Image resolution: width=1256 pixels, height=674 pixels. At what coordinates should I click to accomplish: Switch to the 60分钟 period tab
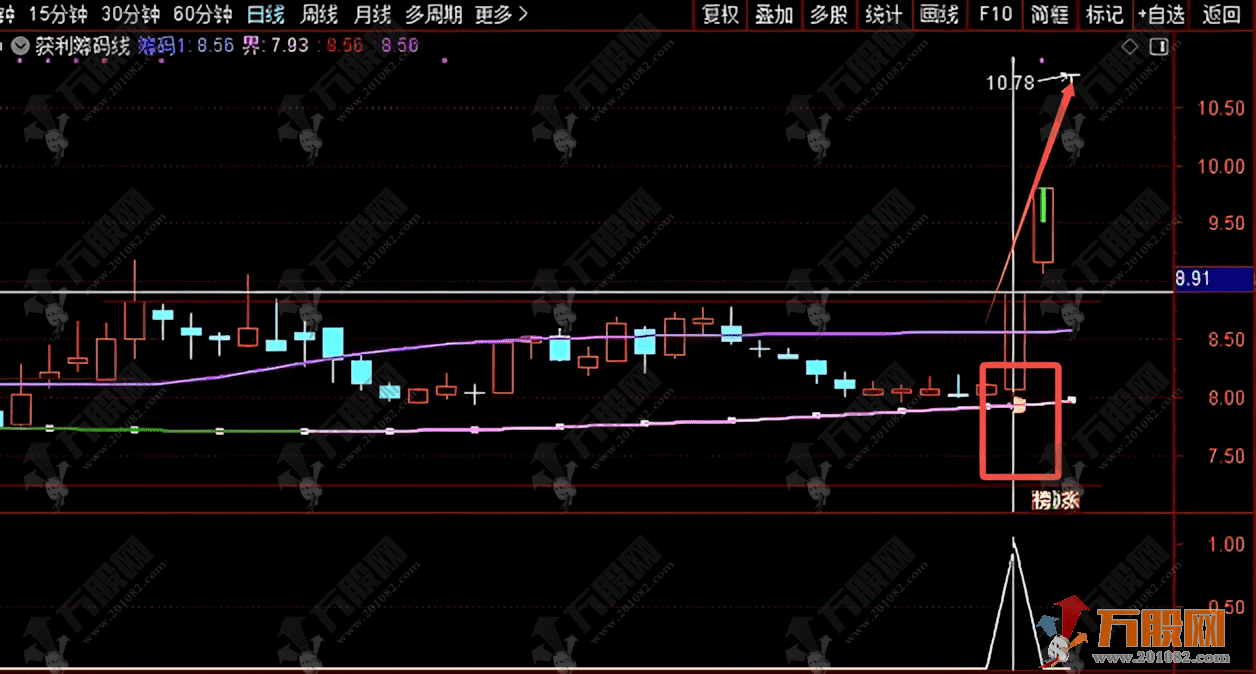click(202, 14)
